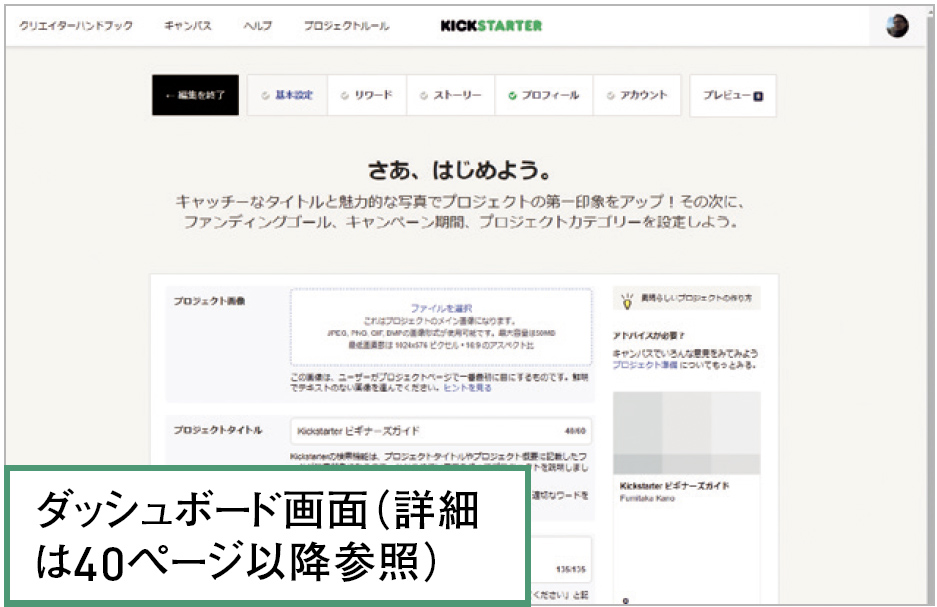This screenshot has width=937, height=607.
Task: Click the heading さあ、はじめよう。
Action: coord(459,171)
